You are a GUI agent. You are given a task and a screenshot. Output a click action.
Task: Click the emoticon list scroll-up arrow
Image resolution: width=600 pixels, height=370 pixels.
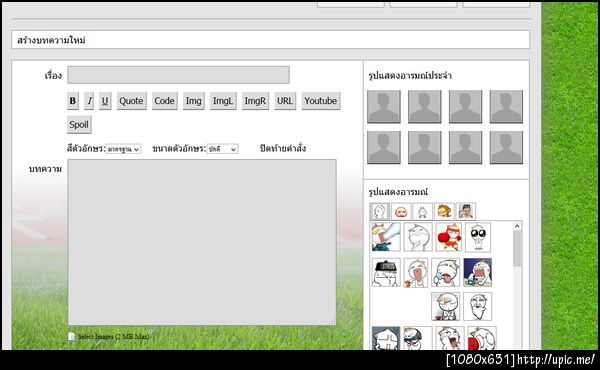pyautogui.click(x=517, y=226)
